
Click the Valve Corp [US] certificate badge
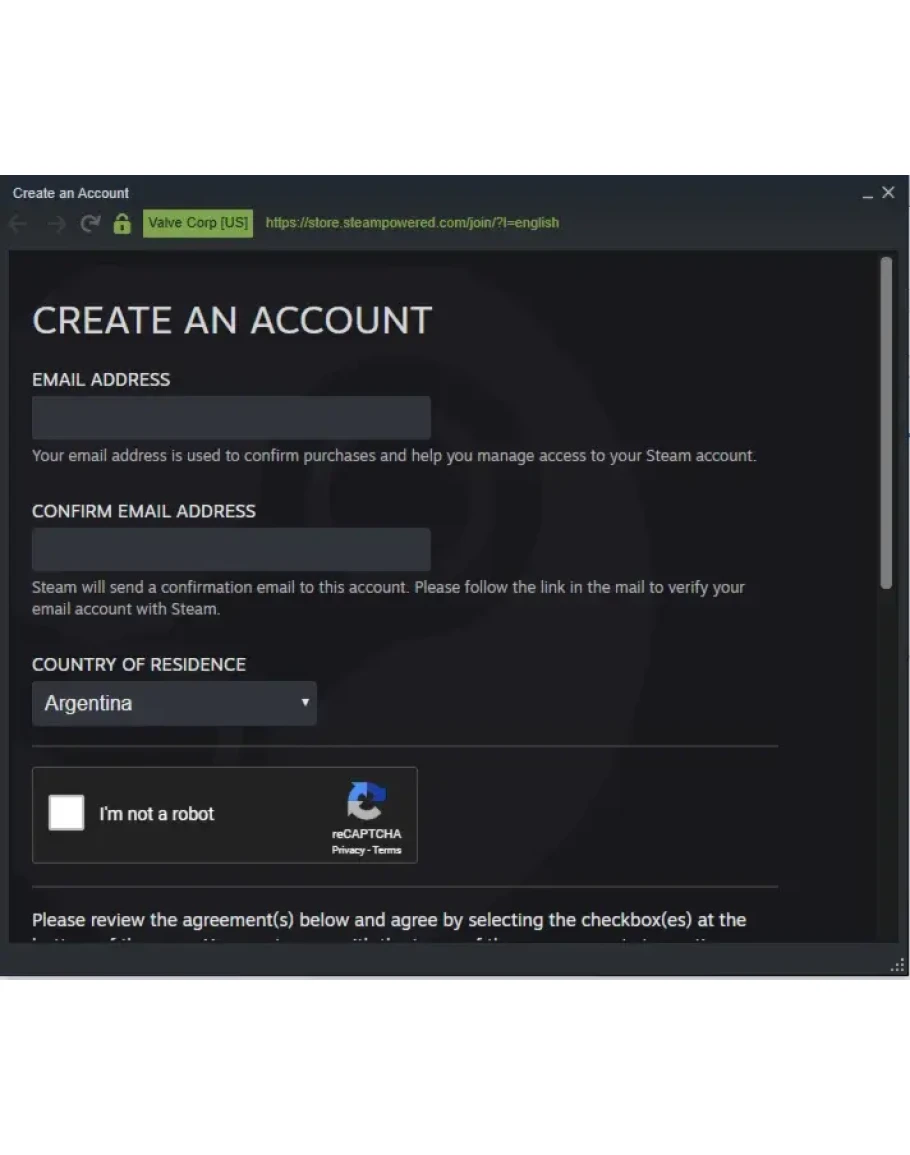198,223
